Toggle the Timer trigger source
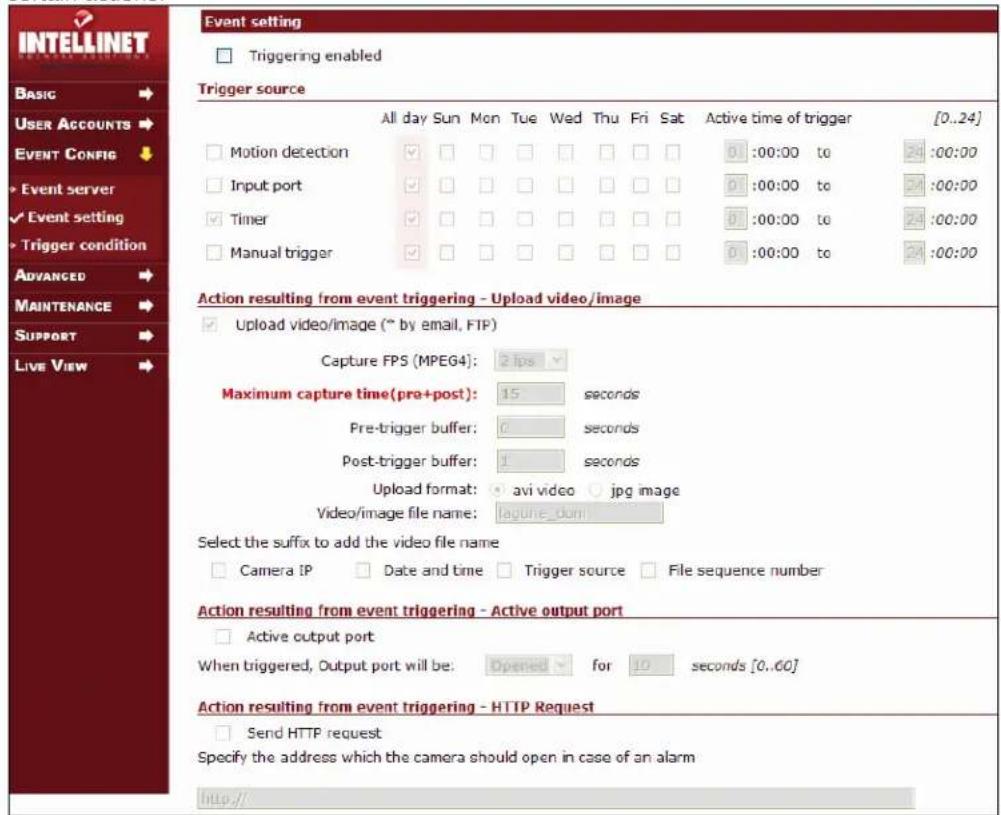 pos(214,219)
